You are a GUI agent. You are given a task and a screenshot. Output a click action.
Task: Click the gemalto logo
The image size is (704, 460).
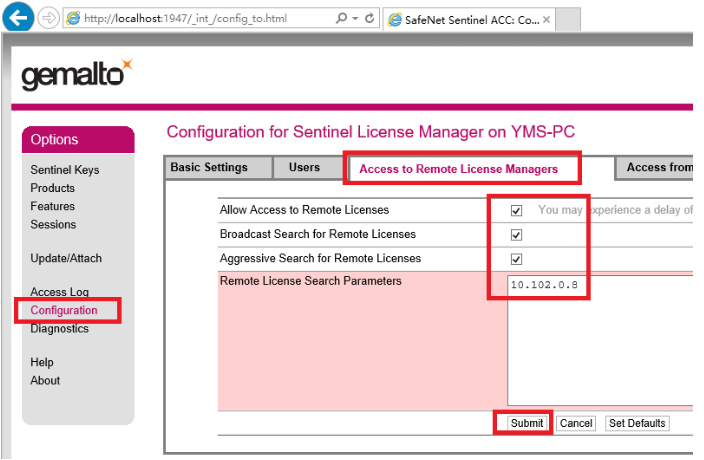(77, 74)
